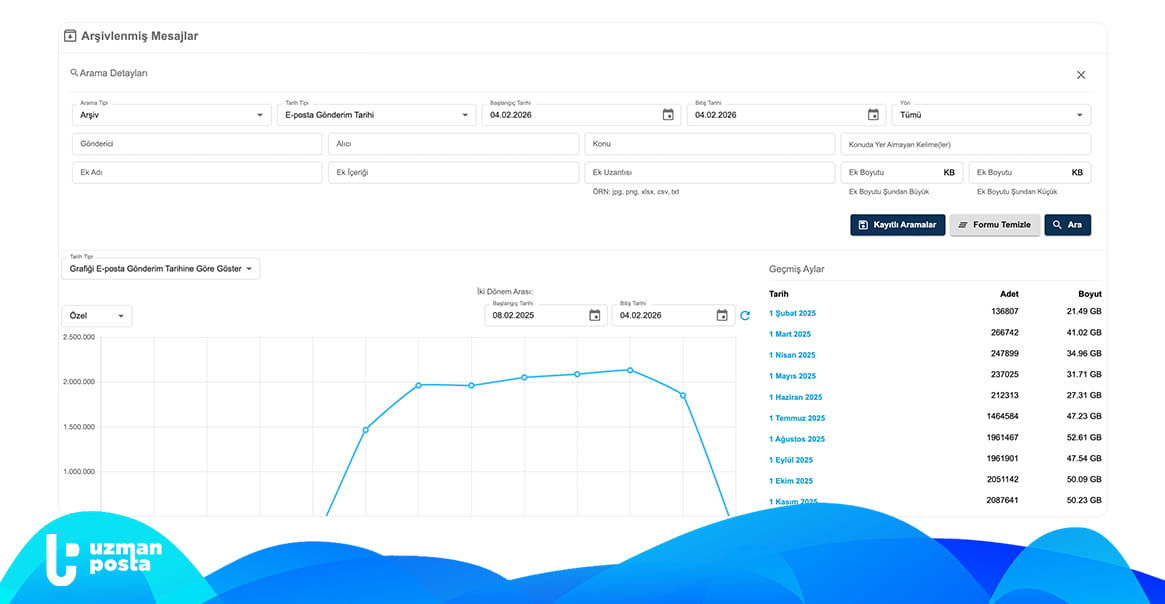
Task: Open calendar icon in chart start date
Action: 595,316
